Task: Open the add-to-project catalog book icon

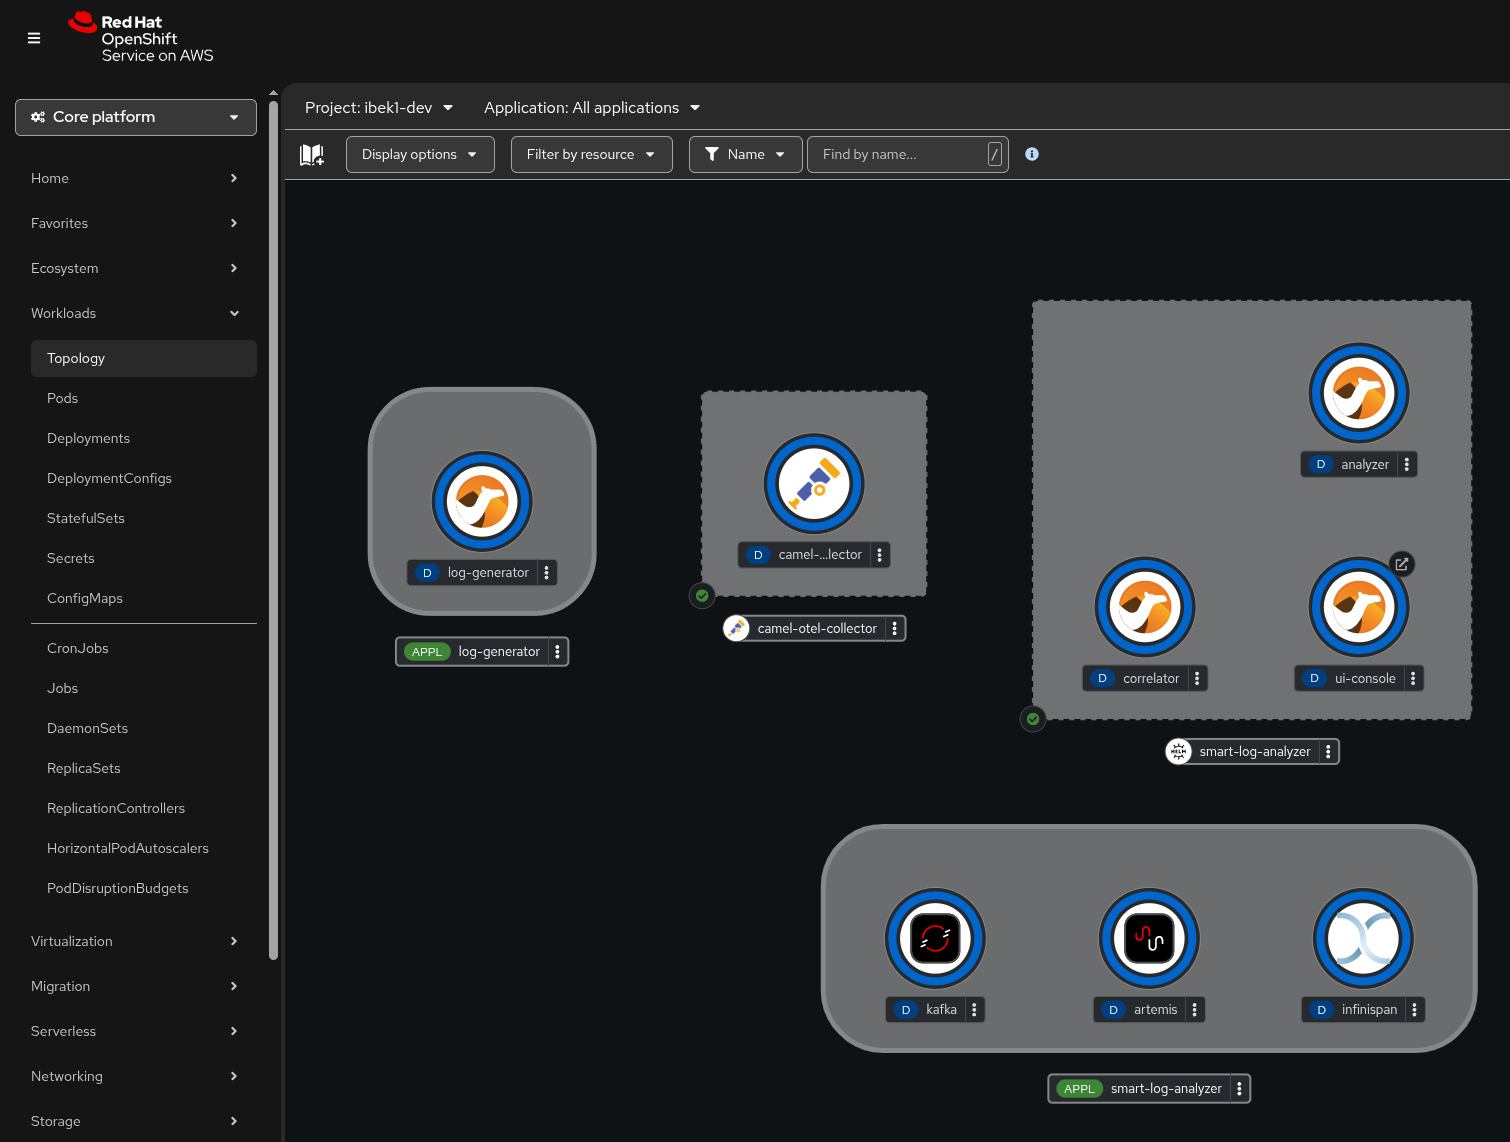Action: coord(312,154)
